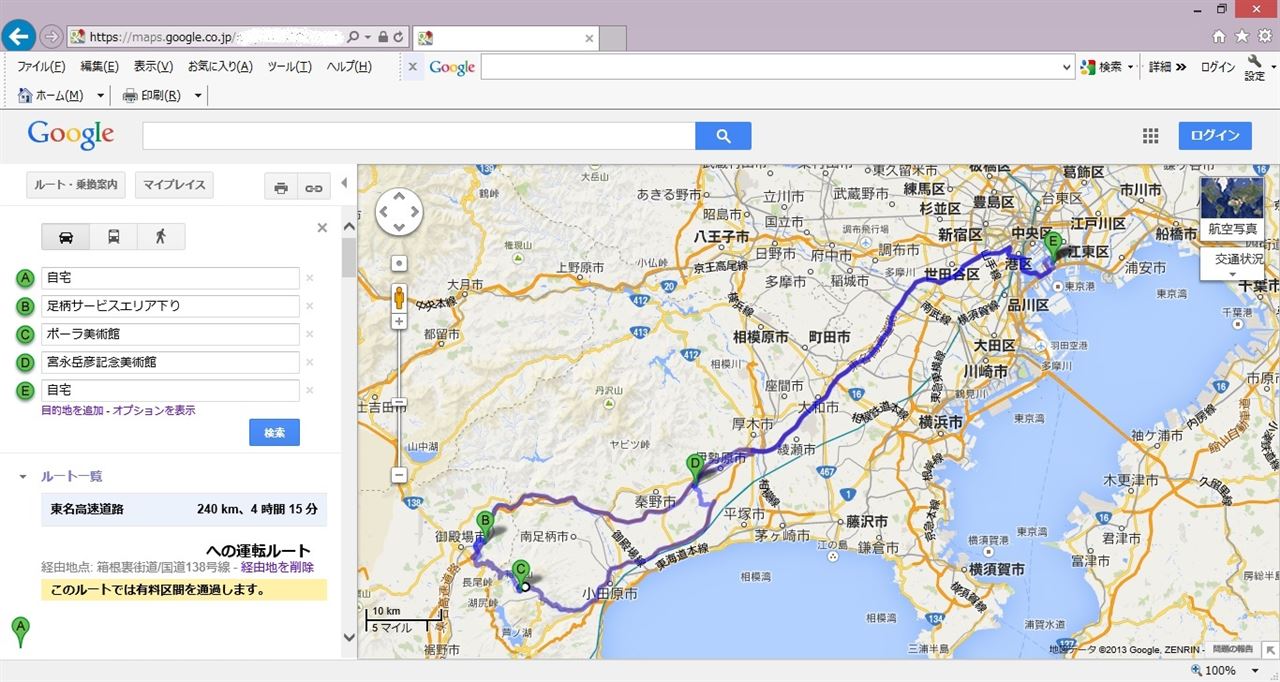1280x682 pixels.
Task: Select public transit bus mode
Action: pos(114,237)
